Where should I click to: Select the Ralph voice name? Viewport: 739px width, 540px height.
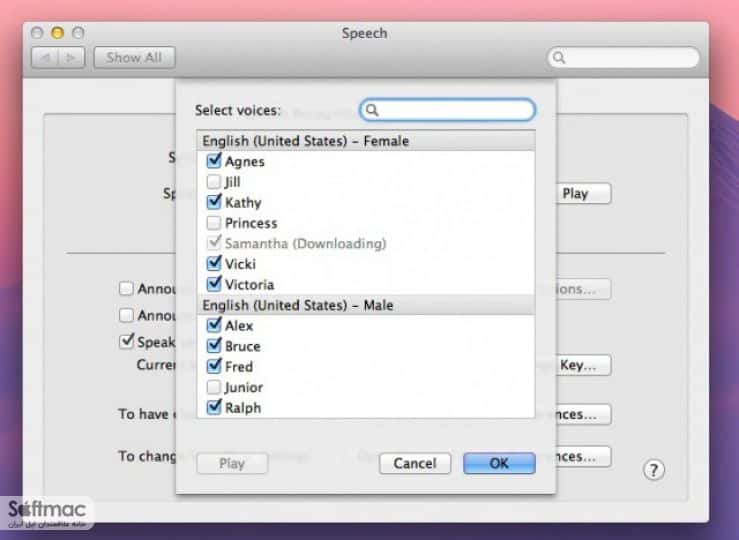pyautogui.click(x=243, y=408)
